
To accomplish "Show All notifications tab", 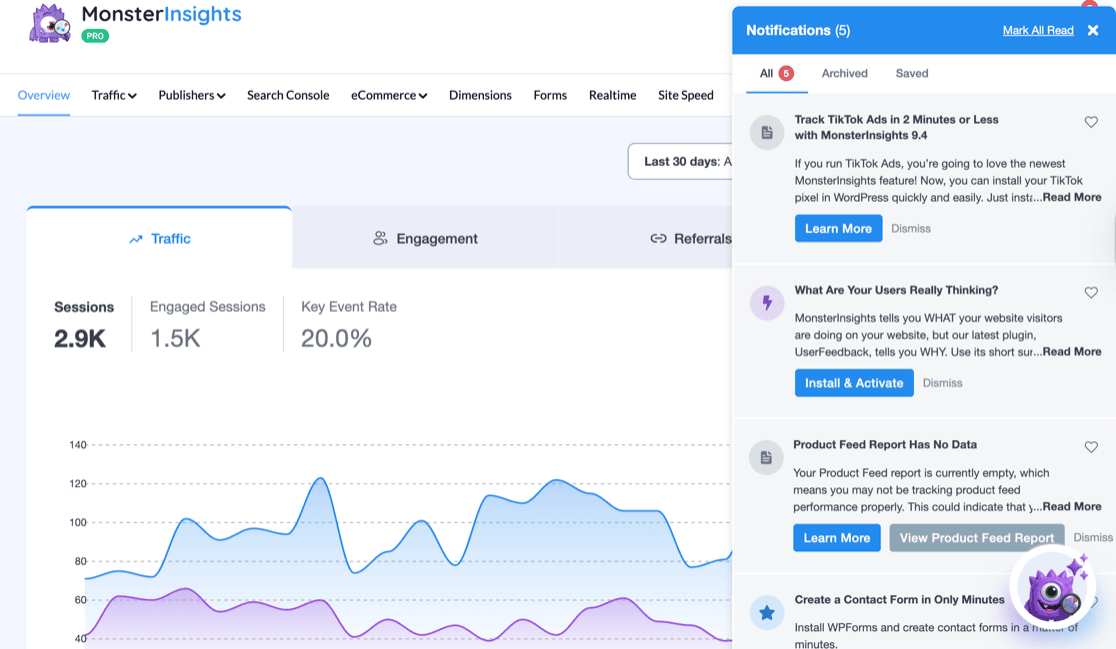I will pos(777,73).
